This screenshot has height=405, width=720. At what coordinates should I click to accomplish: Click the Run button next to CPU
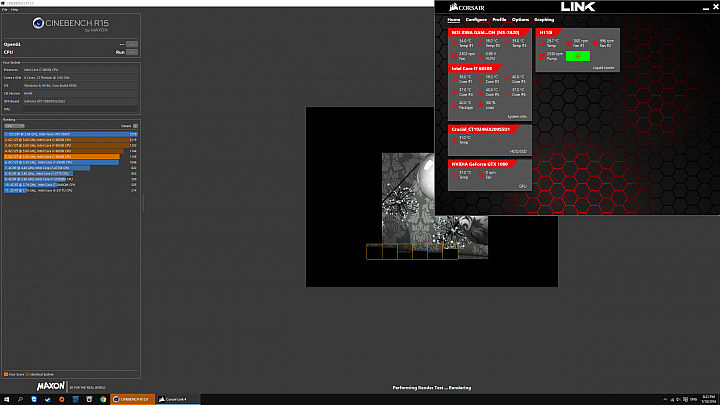click(x=132, y=52)
